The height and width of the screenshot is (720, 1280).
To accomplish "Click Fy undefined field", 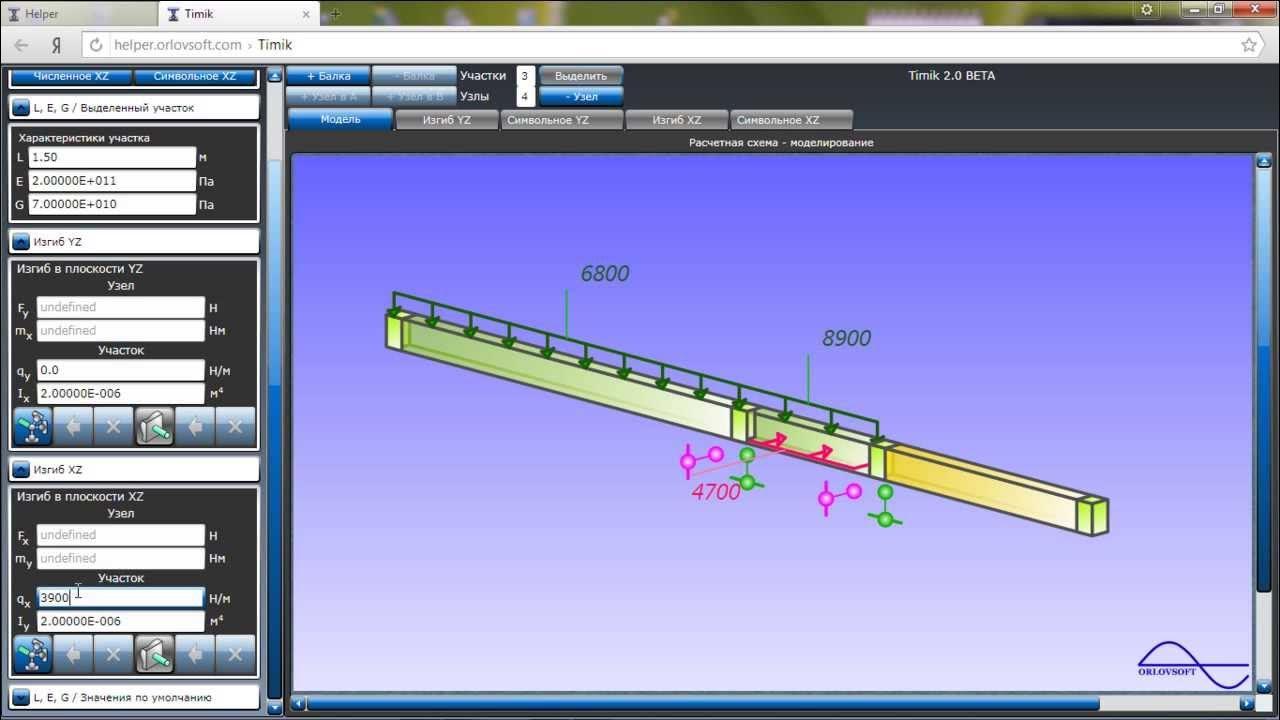I will coord(121,307).
